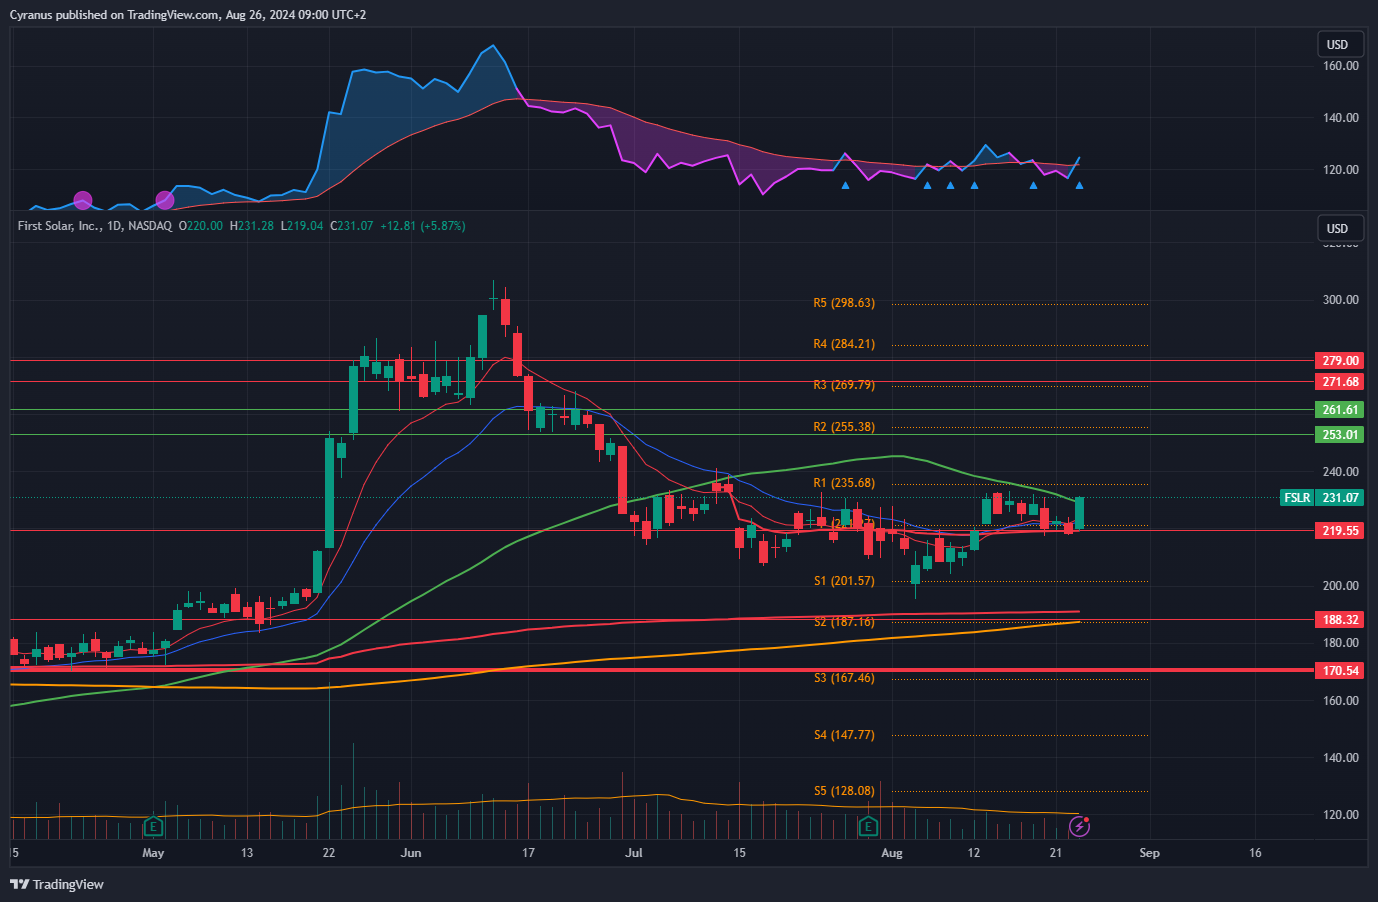Click the 219.55 red price label
Viewport: 1378px width, 902px height.
[x=1341, y=530]
